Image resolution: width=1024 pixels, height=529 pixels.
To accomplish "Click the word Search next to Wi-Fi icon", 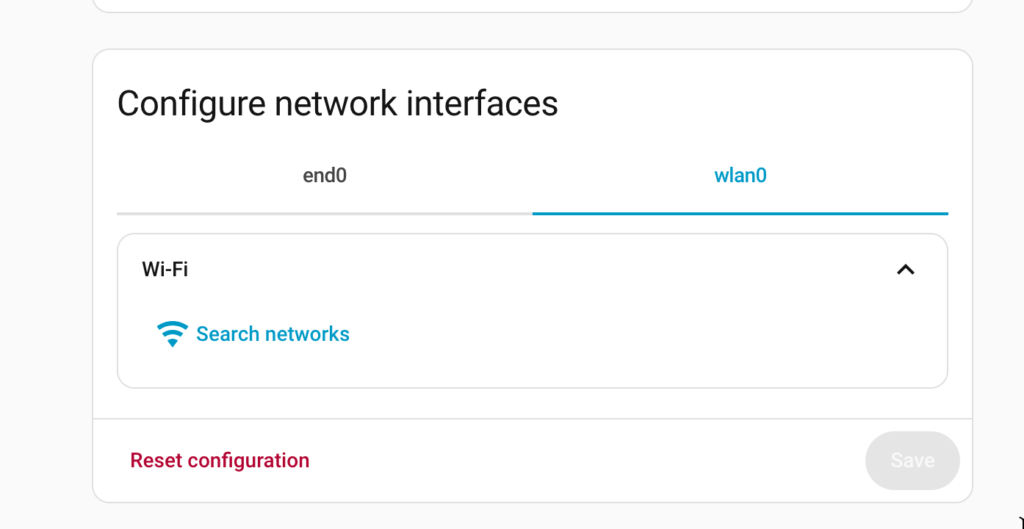I will [x=227, y=334].
